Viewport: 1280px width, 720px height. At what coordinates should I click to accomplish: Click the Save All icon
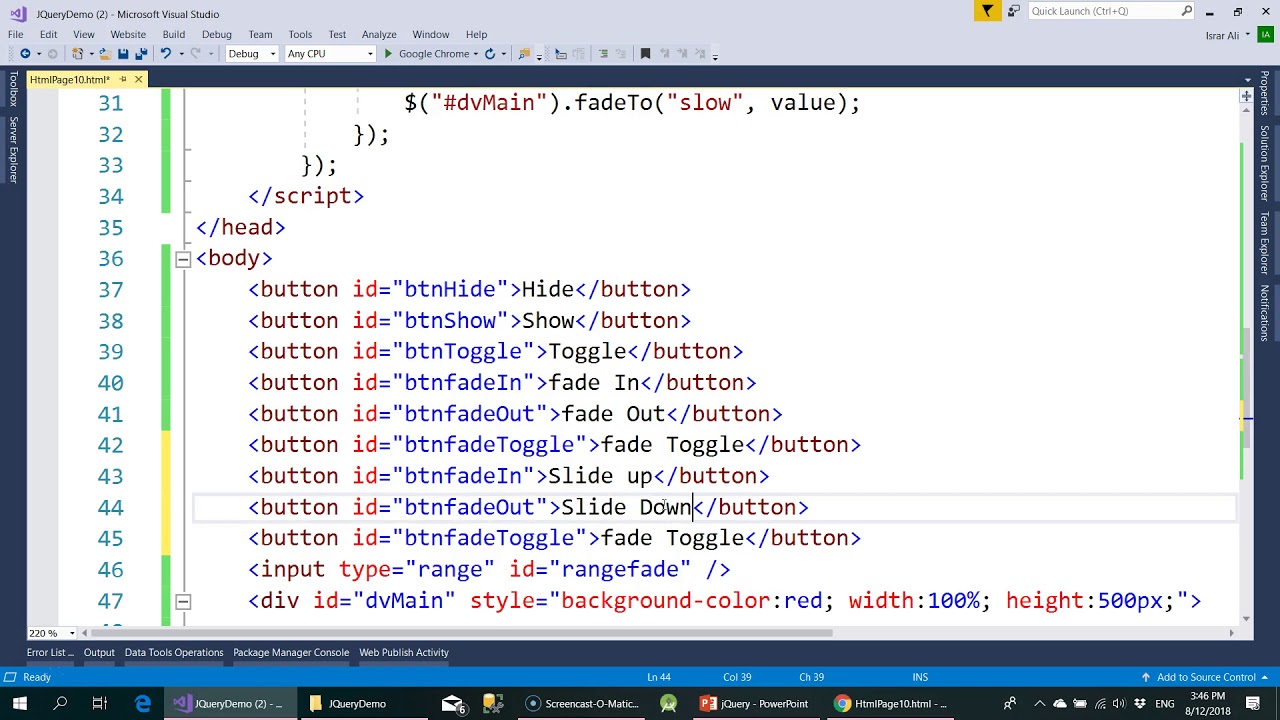141,54
